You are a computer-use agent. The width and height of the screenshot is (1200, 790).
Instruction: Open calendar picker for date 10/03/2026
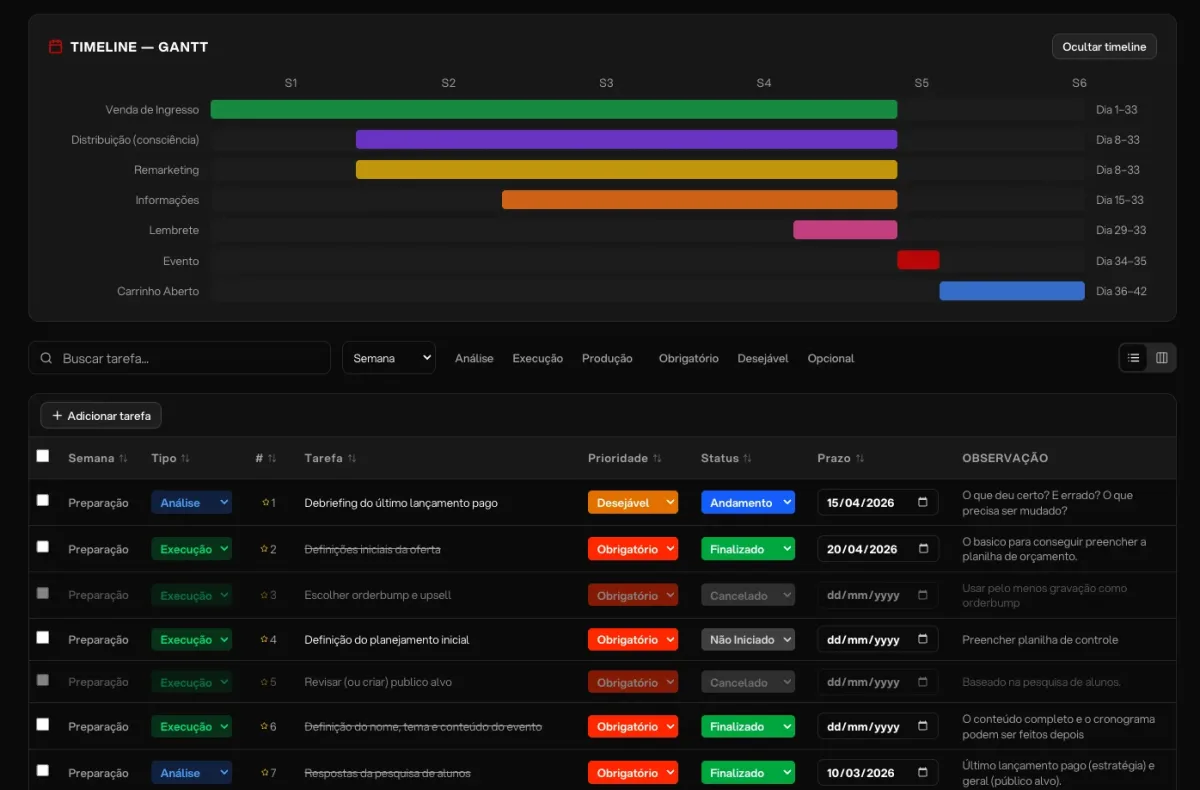(x=922, y=773)
